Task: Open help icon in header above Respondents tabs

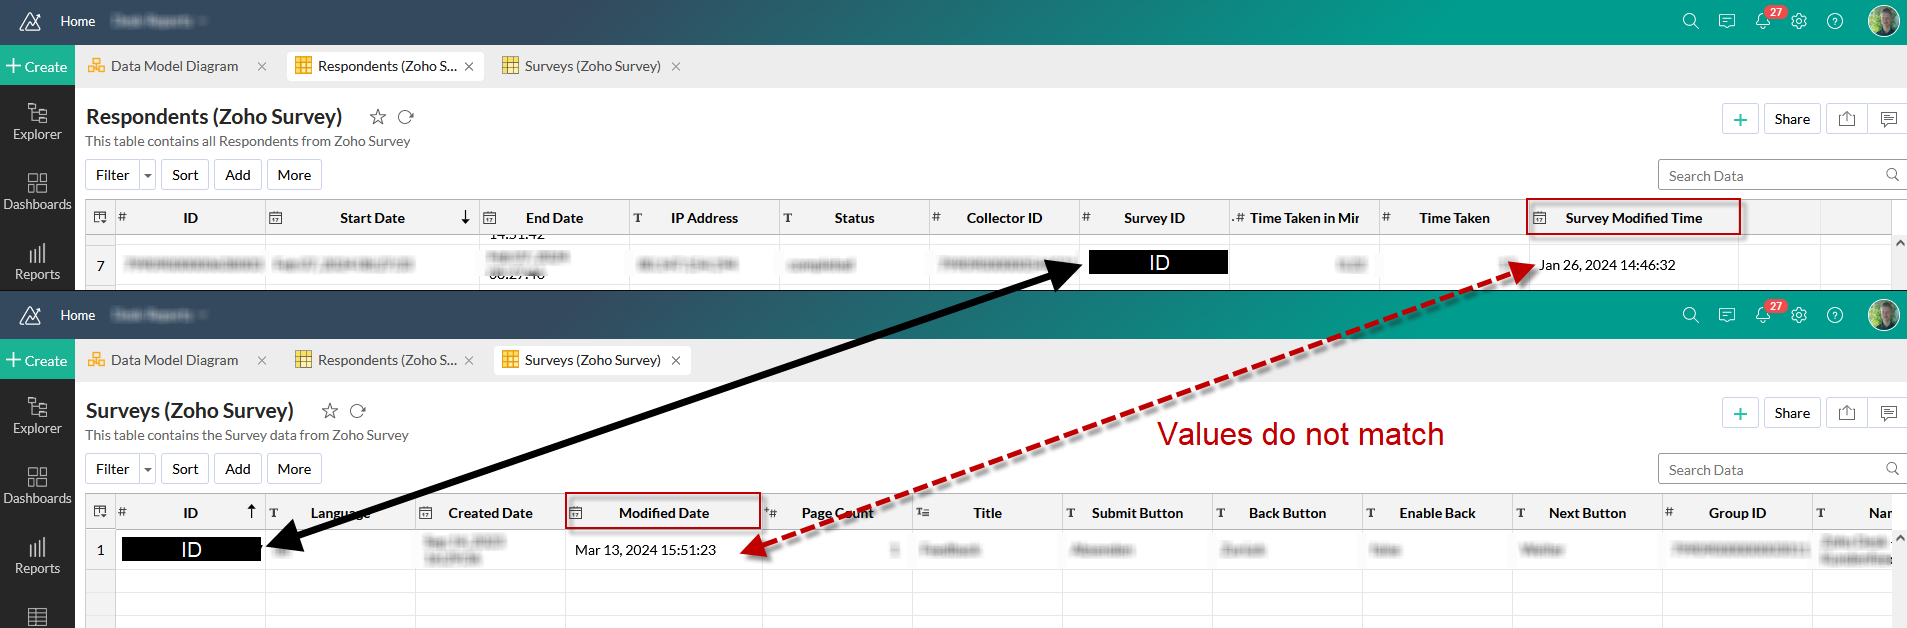Action: pos(1835,21)
